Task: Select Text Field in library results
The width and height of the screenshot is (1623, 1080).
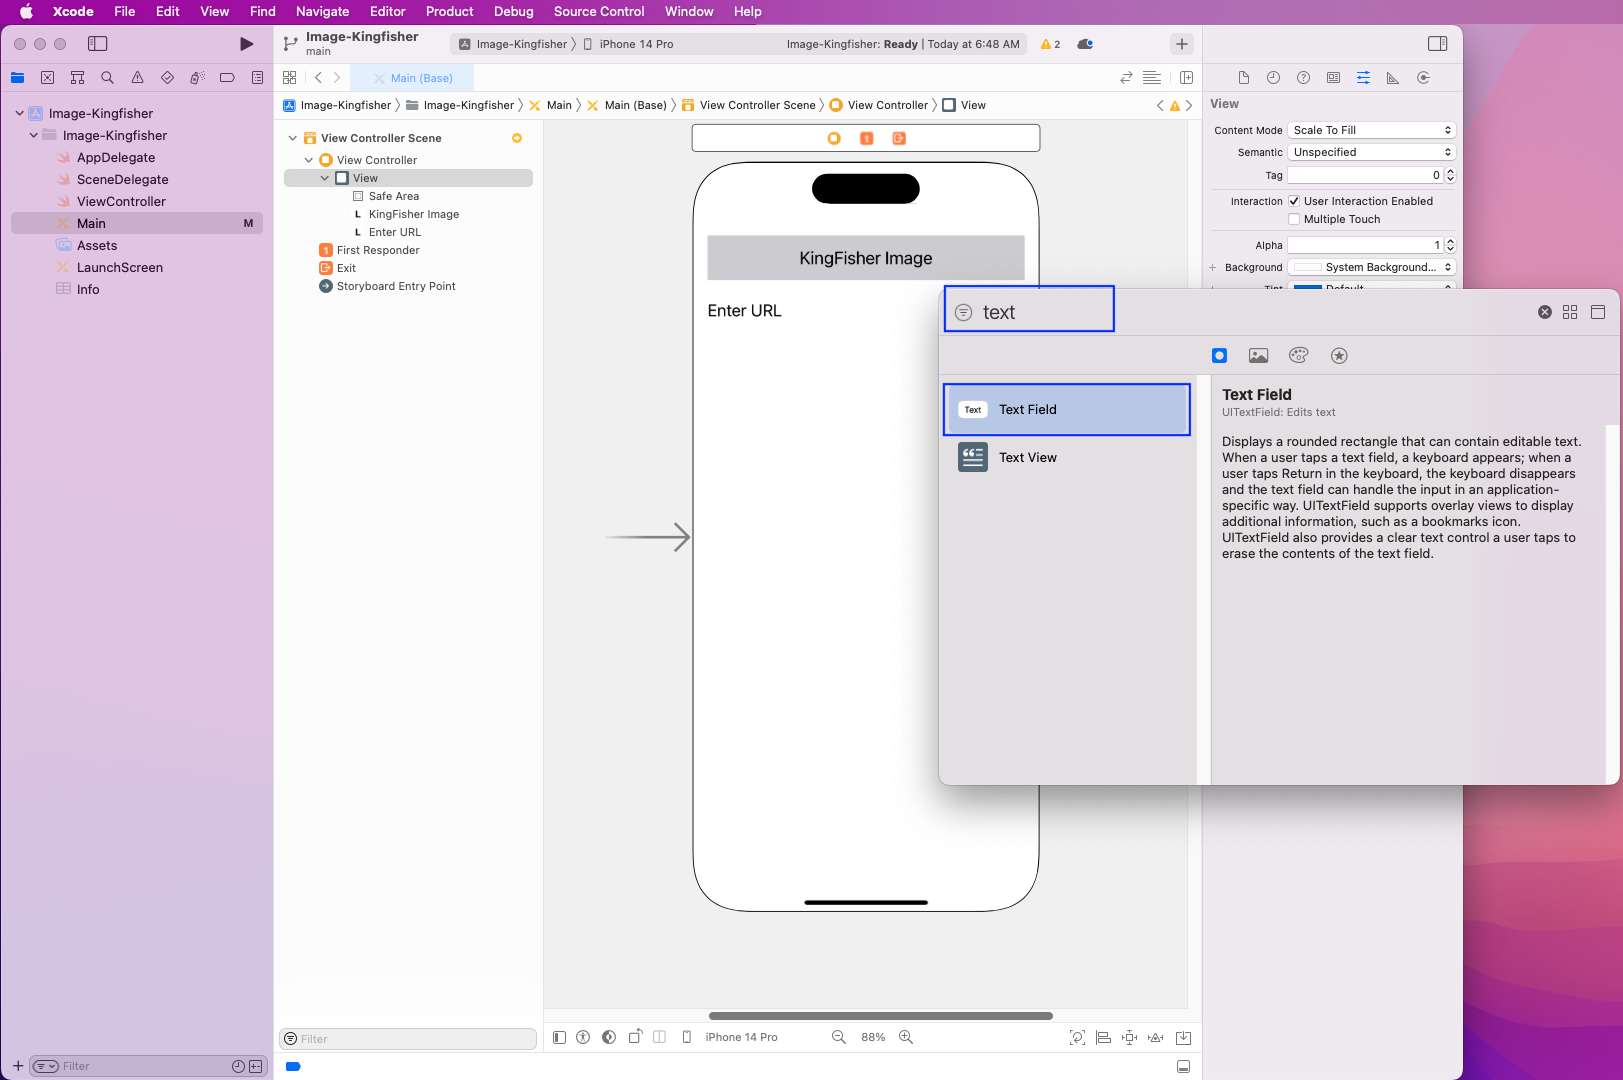Action: (1067, 409)
